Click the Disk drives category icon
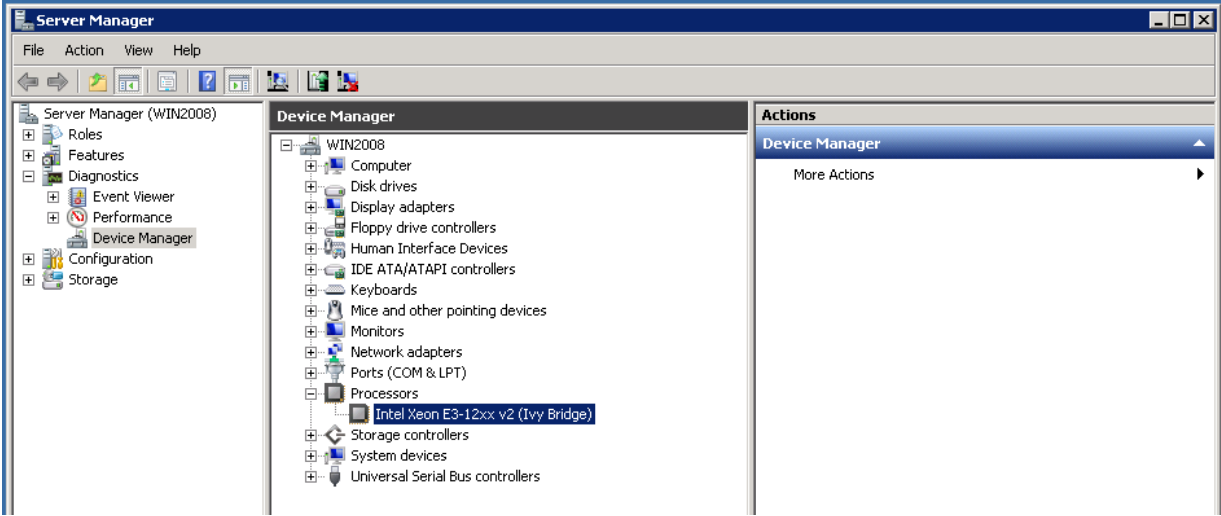1221x516 pixels. 335,186
